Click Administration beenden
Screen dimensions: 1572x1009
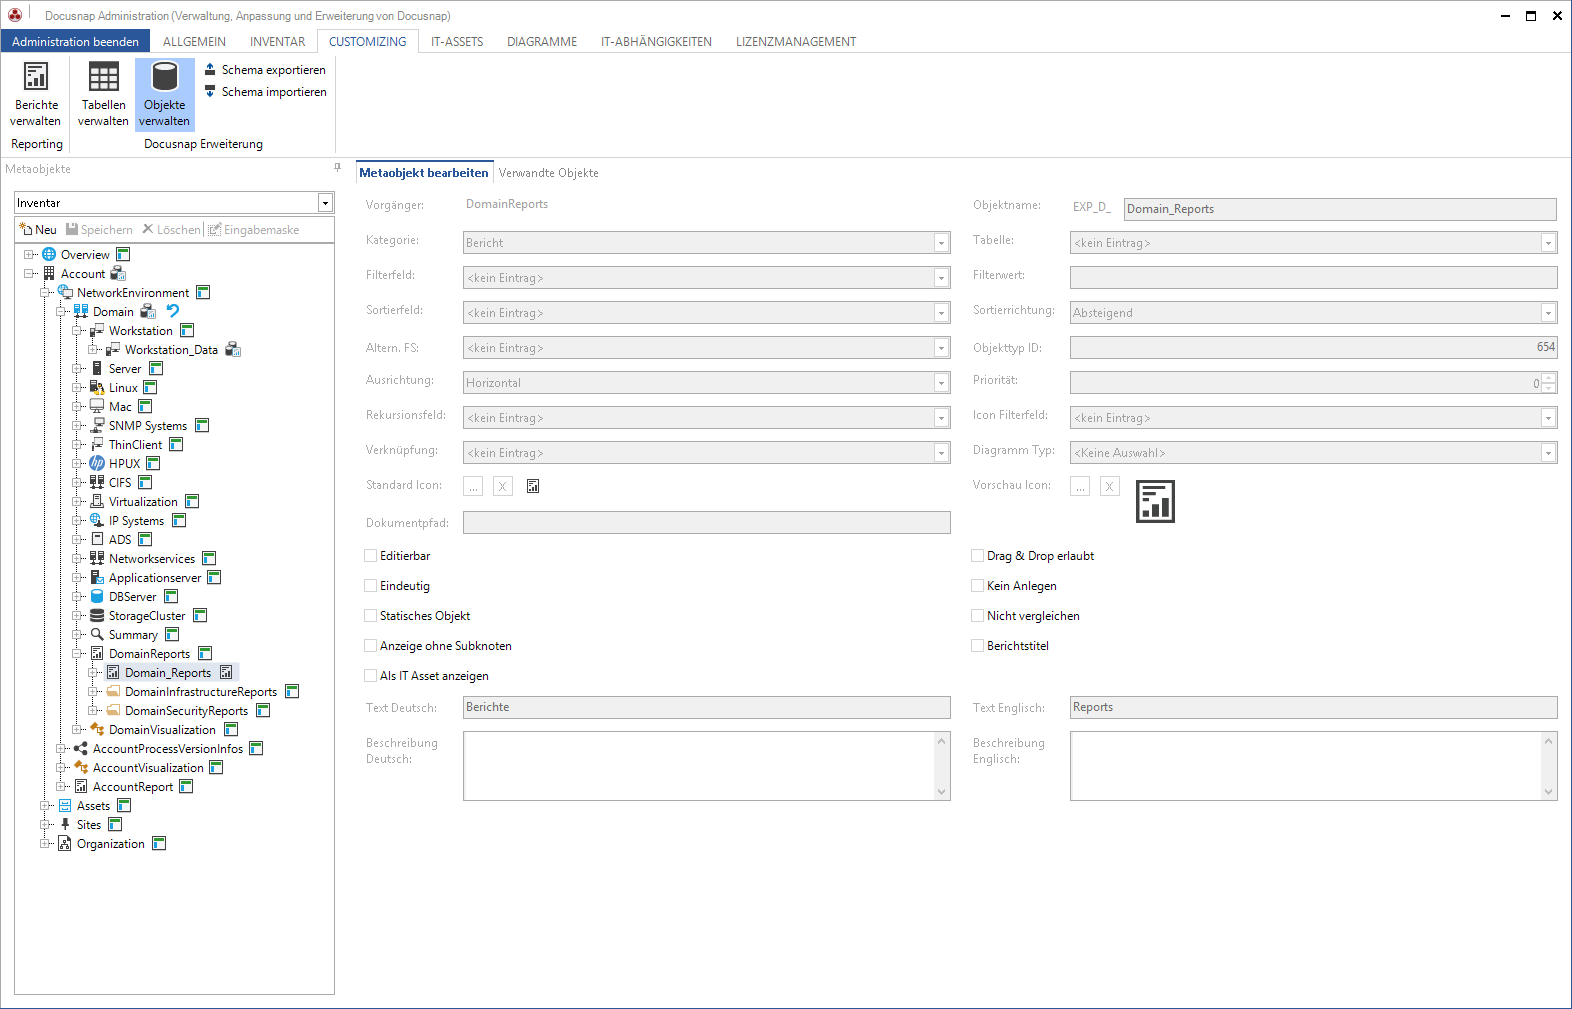coord(75,42)
